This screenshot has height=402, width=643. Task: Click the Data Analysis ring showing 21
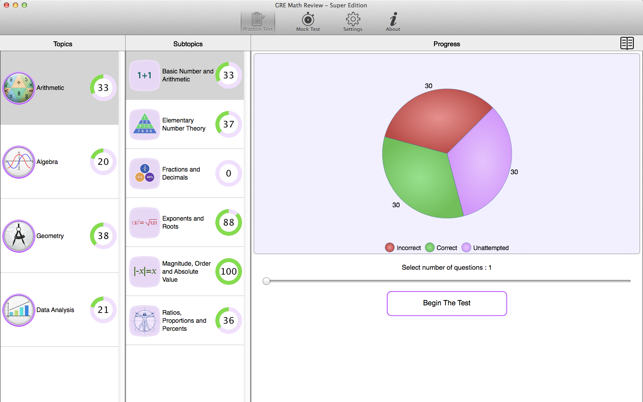point(103,310)
